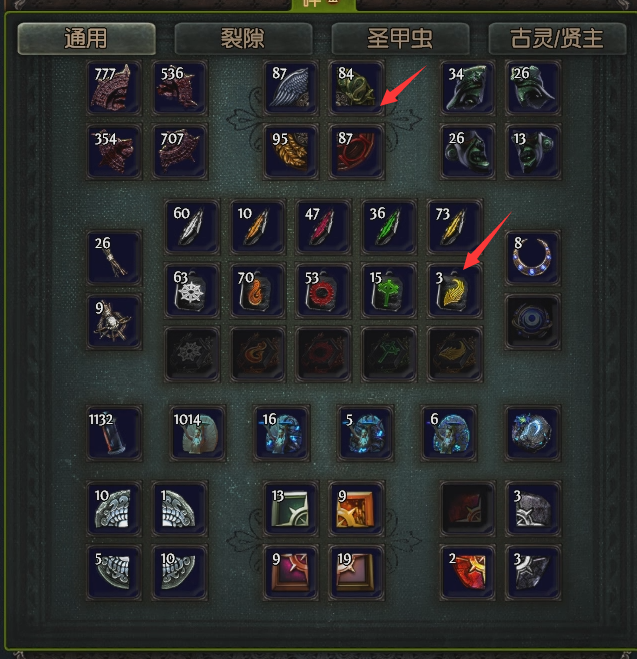The width and height of the screenshot is (637, 659).
Task: Choose the white splinter stack of 60
Action: 192,227
